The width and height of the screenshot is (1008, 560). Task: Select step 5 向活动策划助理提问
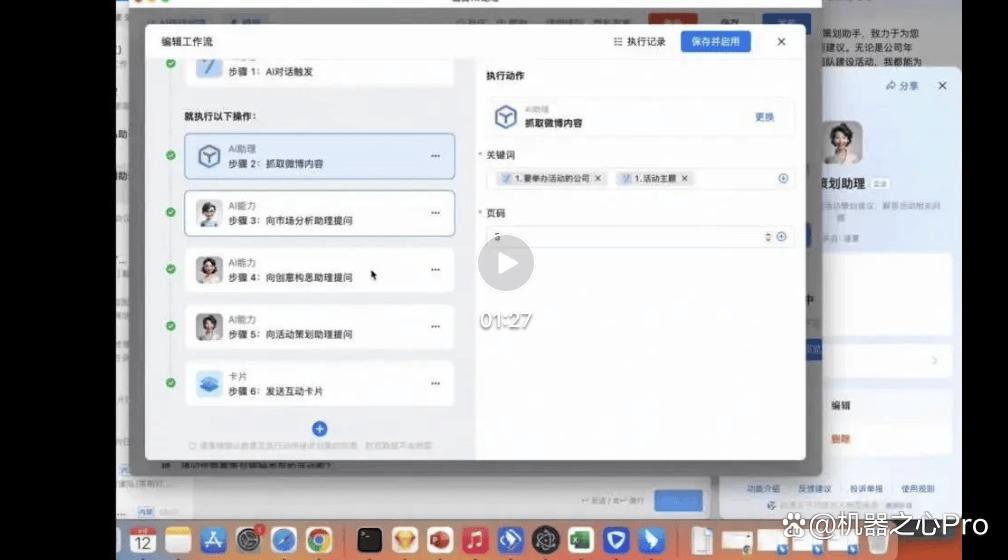click(320, 327)
